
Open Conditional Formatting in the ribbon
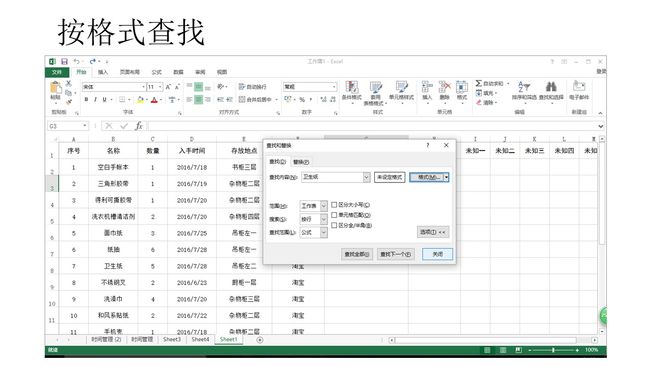[x=352, y=92]
